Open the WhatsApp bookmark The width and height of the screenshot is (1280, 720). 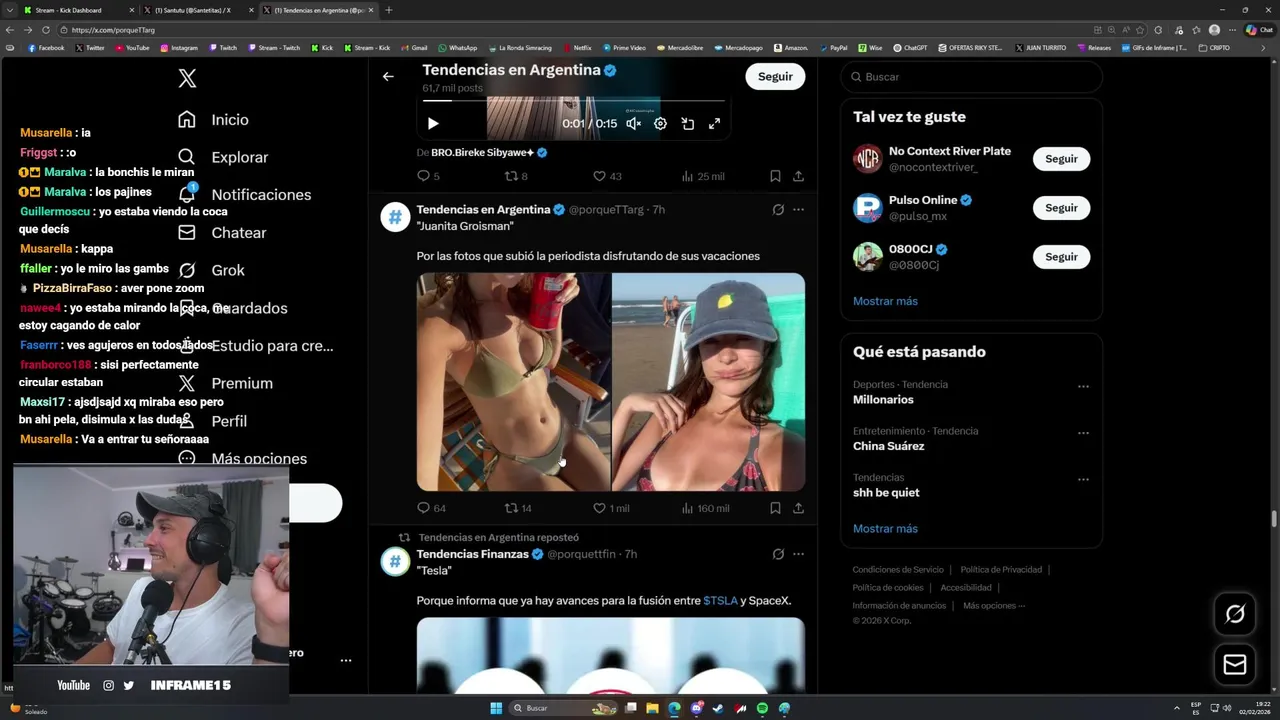(457, 48)
